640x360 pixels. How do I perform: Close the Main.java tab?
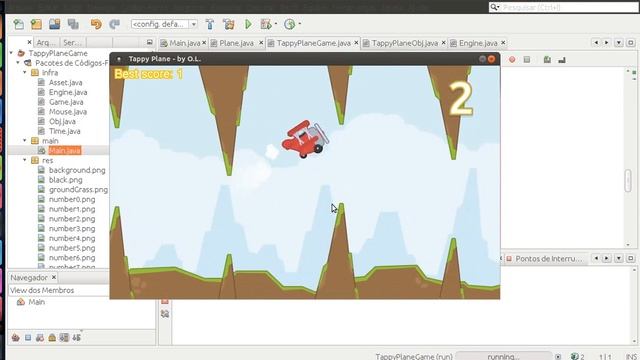204,42
